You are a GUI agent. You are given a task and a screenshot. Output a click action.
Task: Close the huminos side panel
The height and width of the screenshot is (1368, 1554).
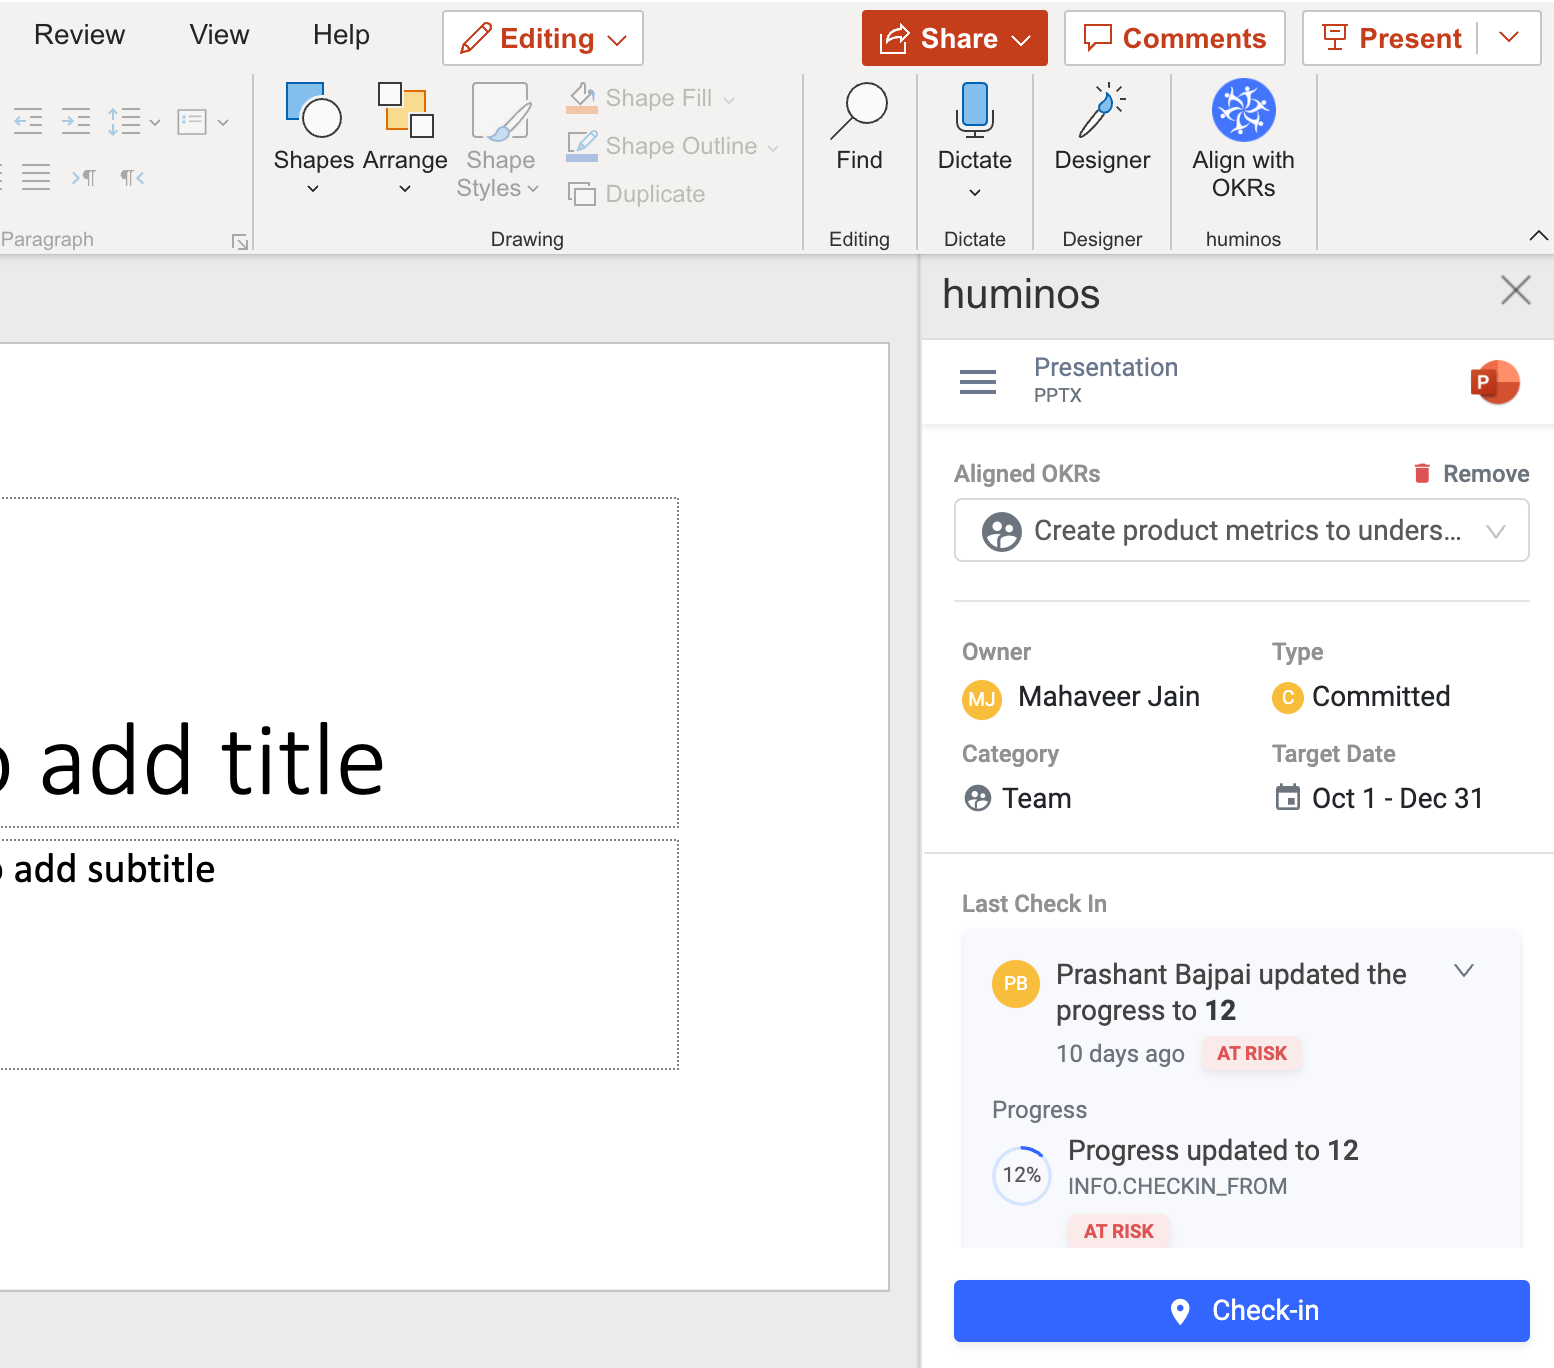(x=1516, y=291)
